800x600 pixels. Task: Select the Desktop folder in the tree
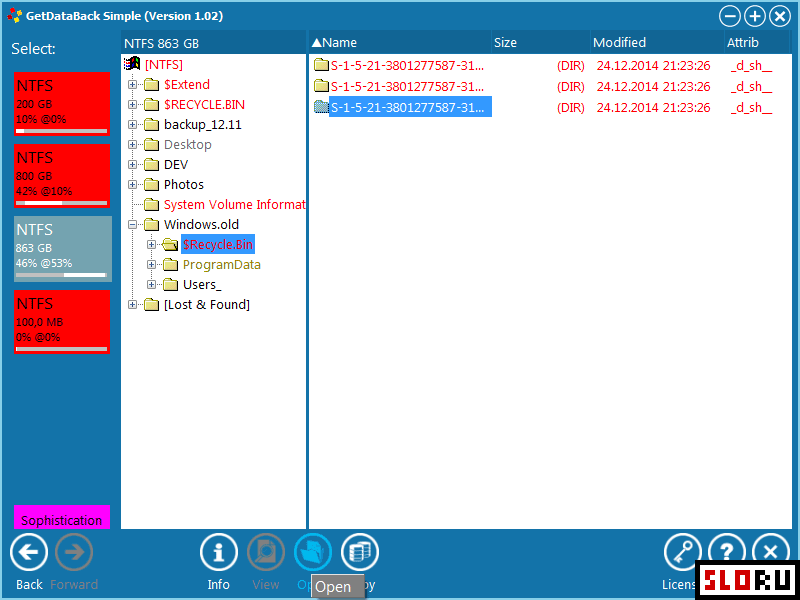pos(187,144)
